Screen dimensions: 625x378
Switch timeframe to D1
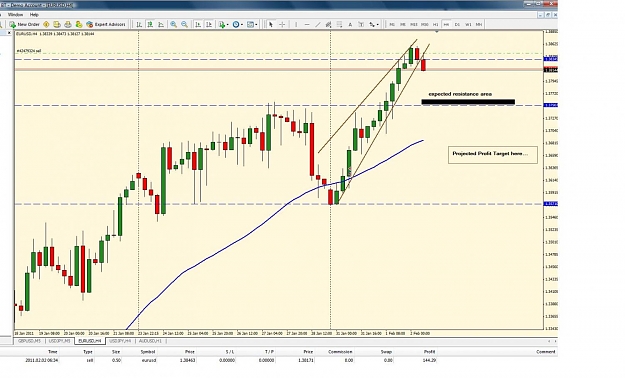tap(457, 24)
